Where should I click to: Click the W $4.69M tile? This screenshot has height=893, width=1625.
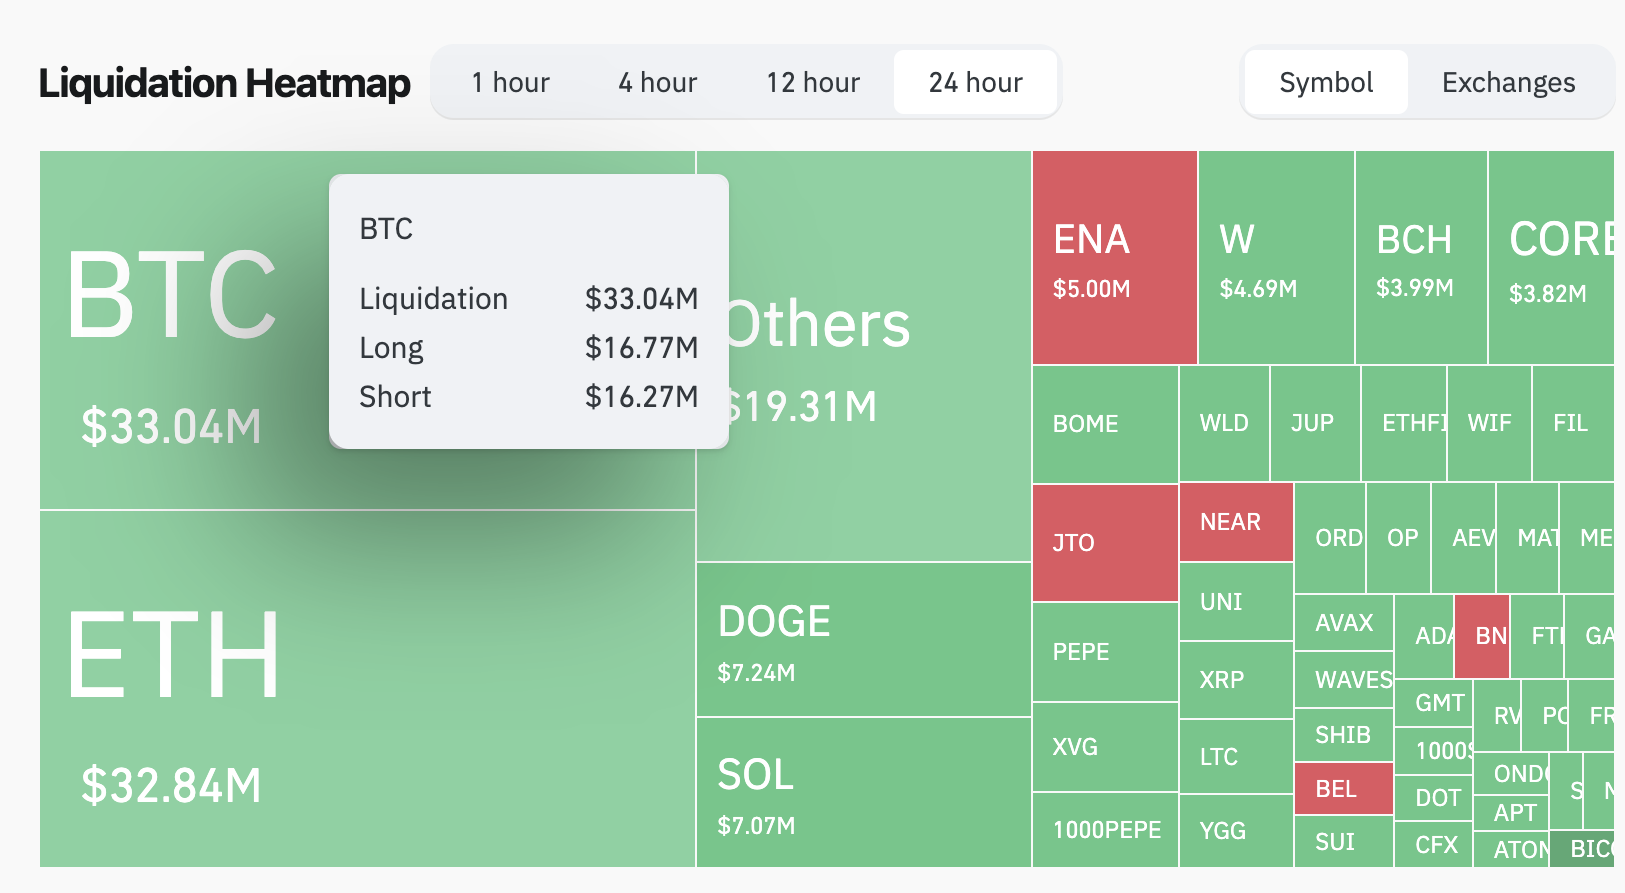pos(1275,258)
